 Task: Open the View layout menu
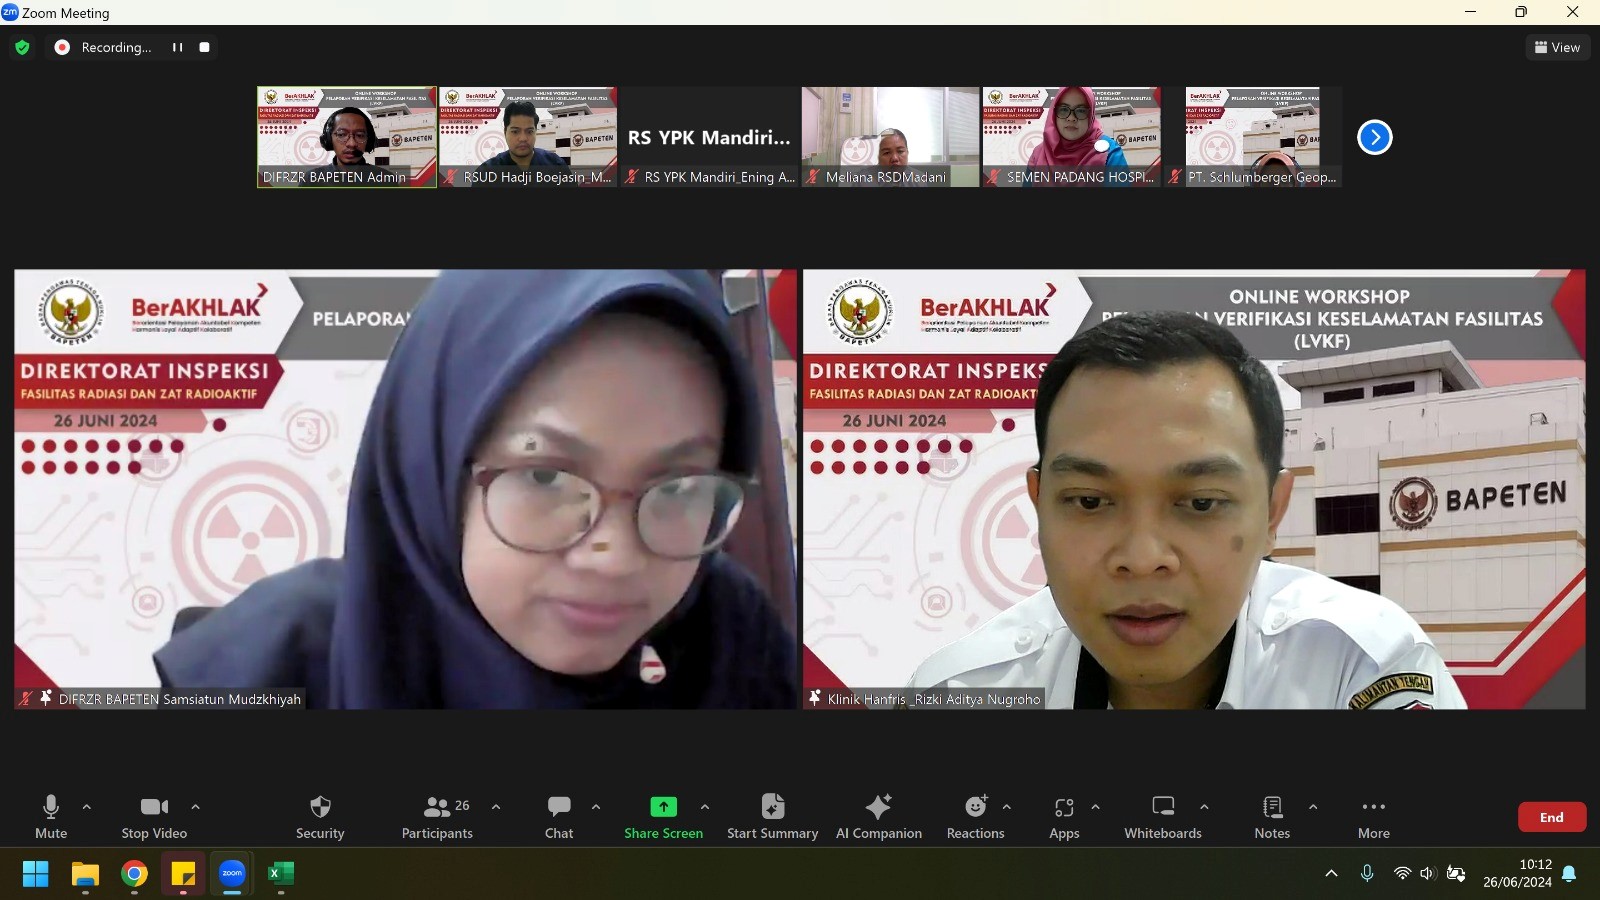(x=1557, y=47)
